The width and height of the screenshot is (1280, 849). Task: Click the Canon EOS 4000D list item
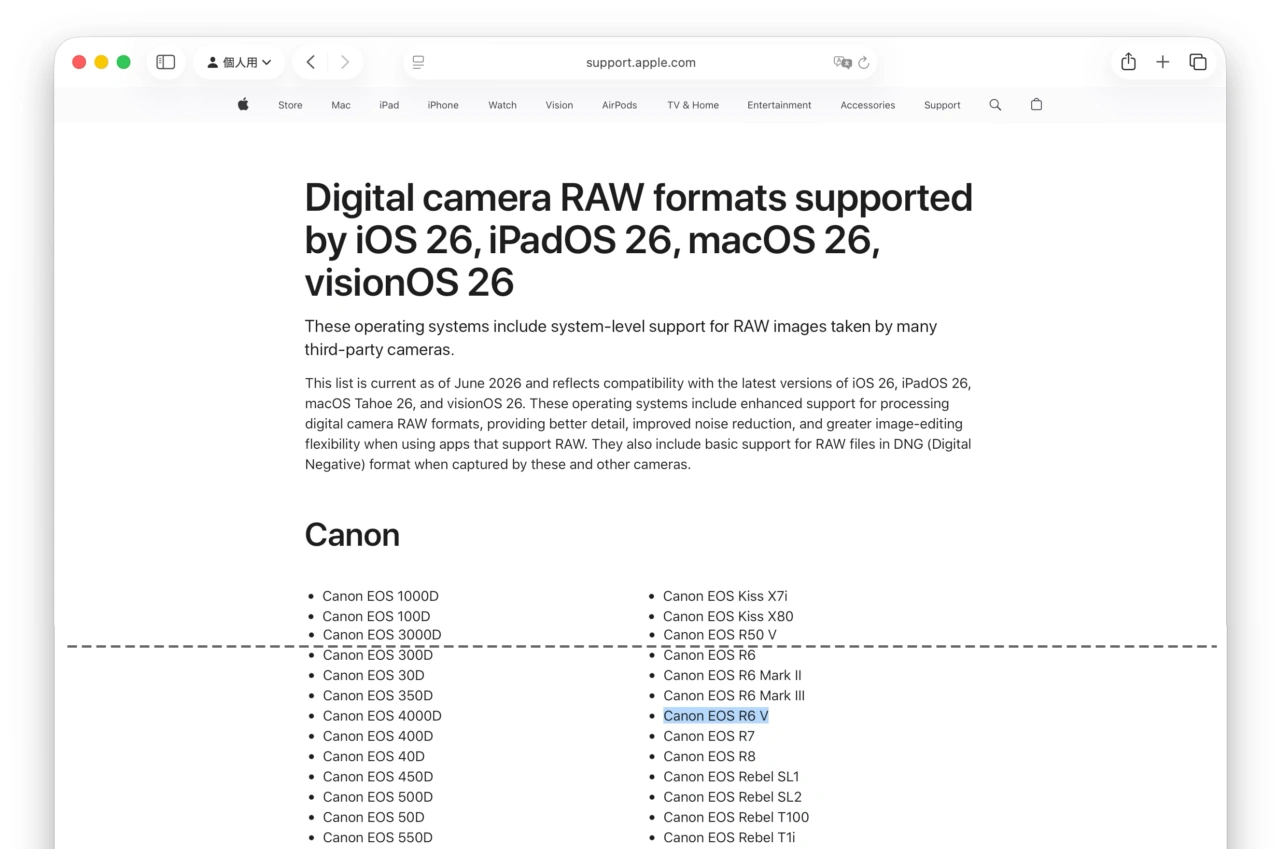pyautogui.click(x=381, y=716)
